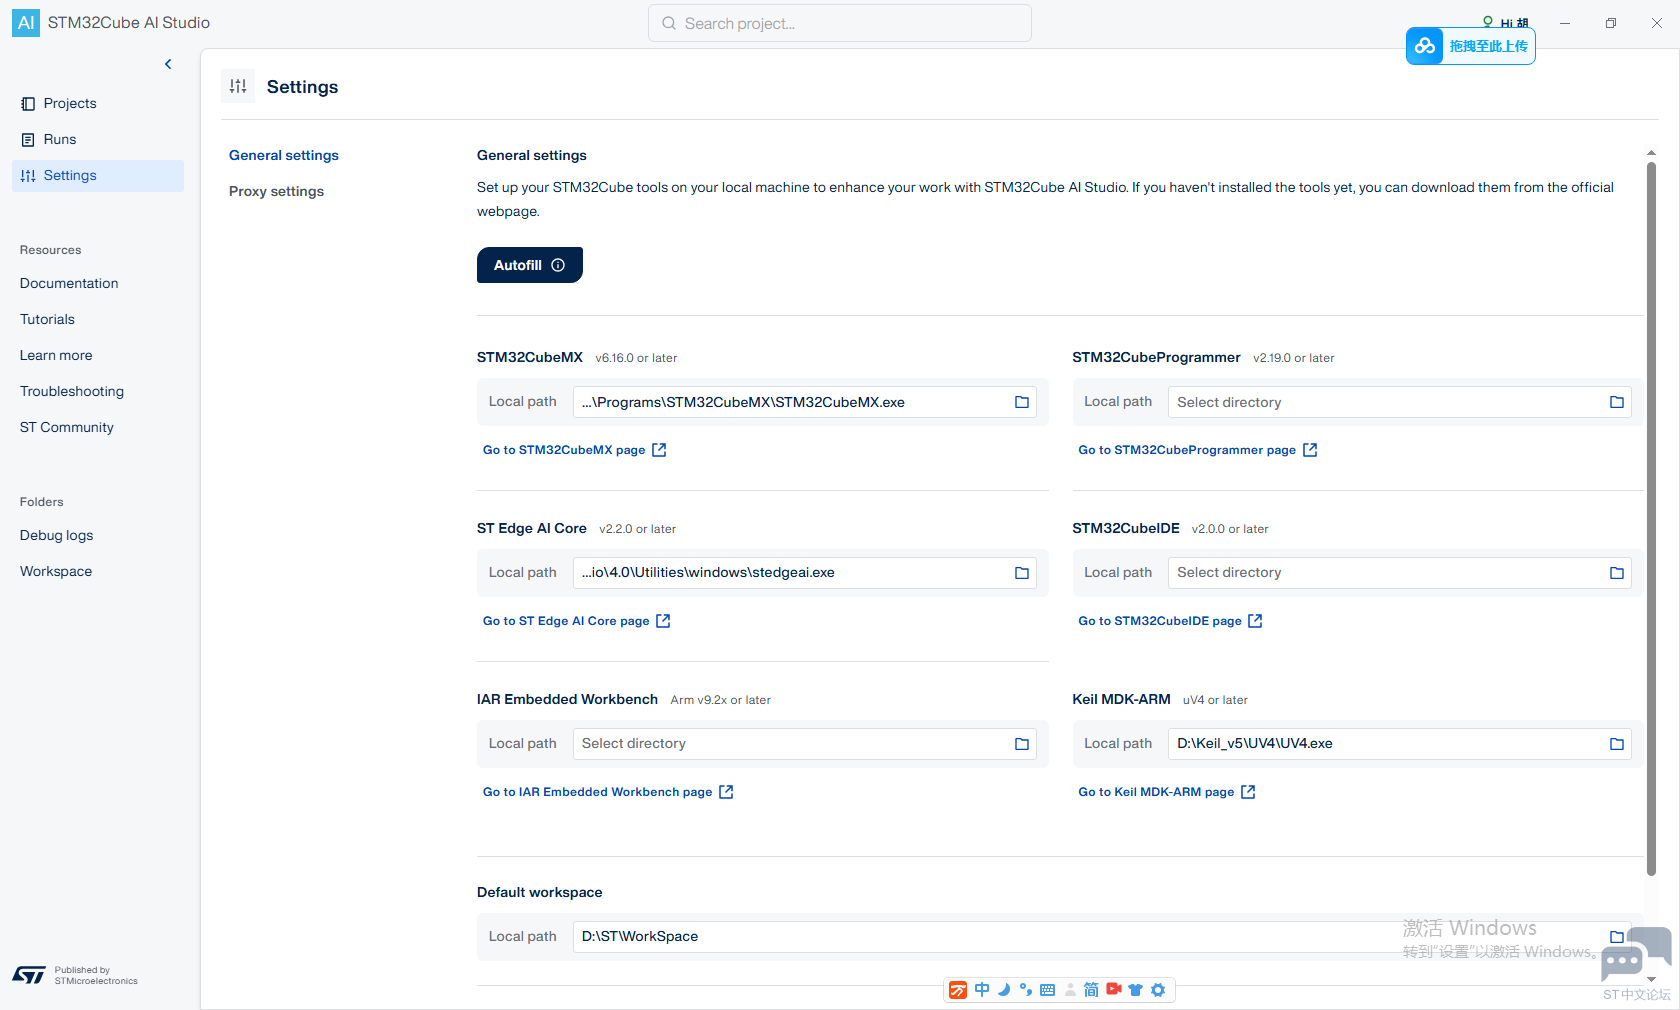Image resolution: width=1680 pixels, height=1010 pixels.
Task: Click the ST logo at the sidebar bottom
Action: coord(29,975)
